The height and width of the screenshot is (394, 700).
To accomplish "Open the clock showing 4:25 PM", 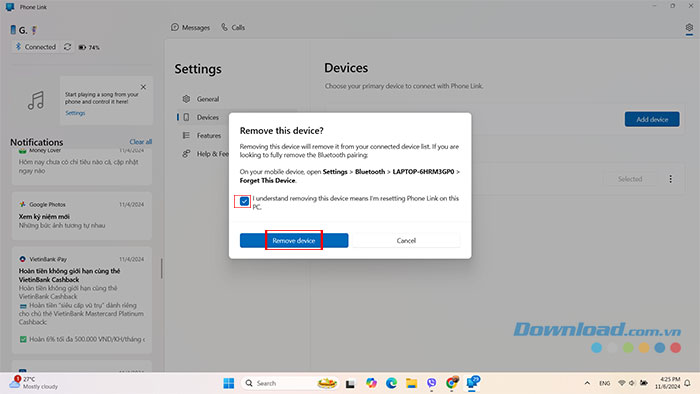I will 668,383.
